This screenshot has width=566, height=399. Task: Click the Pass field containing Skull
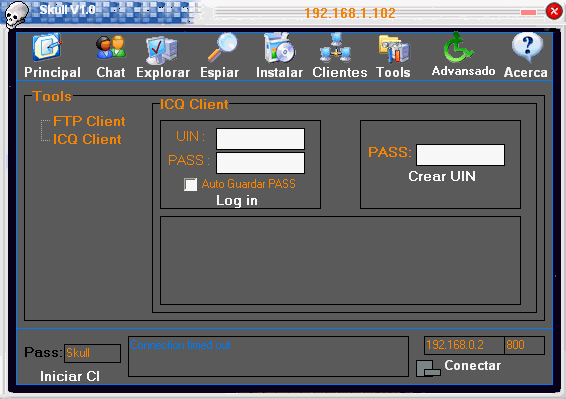click(x=92, y=353)
